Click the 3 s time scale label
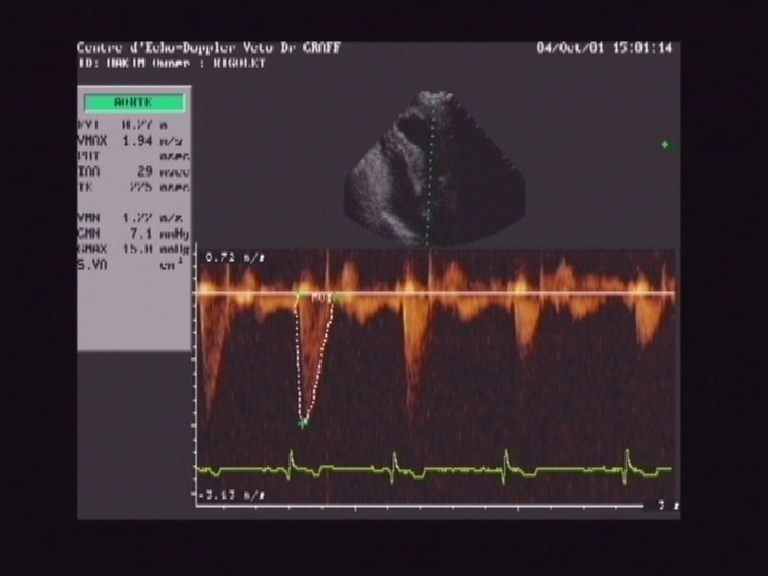The width and height of the screenshot is (768, 576). (668, 505)
